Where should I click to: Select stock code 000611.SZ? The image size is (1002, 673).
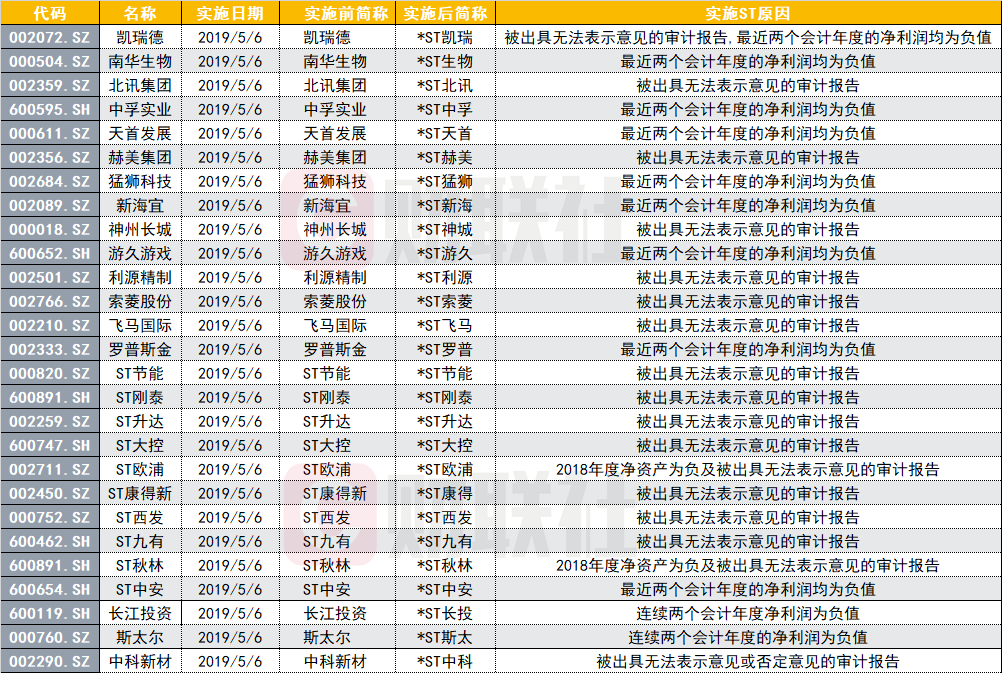click(x=50, y=134)
